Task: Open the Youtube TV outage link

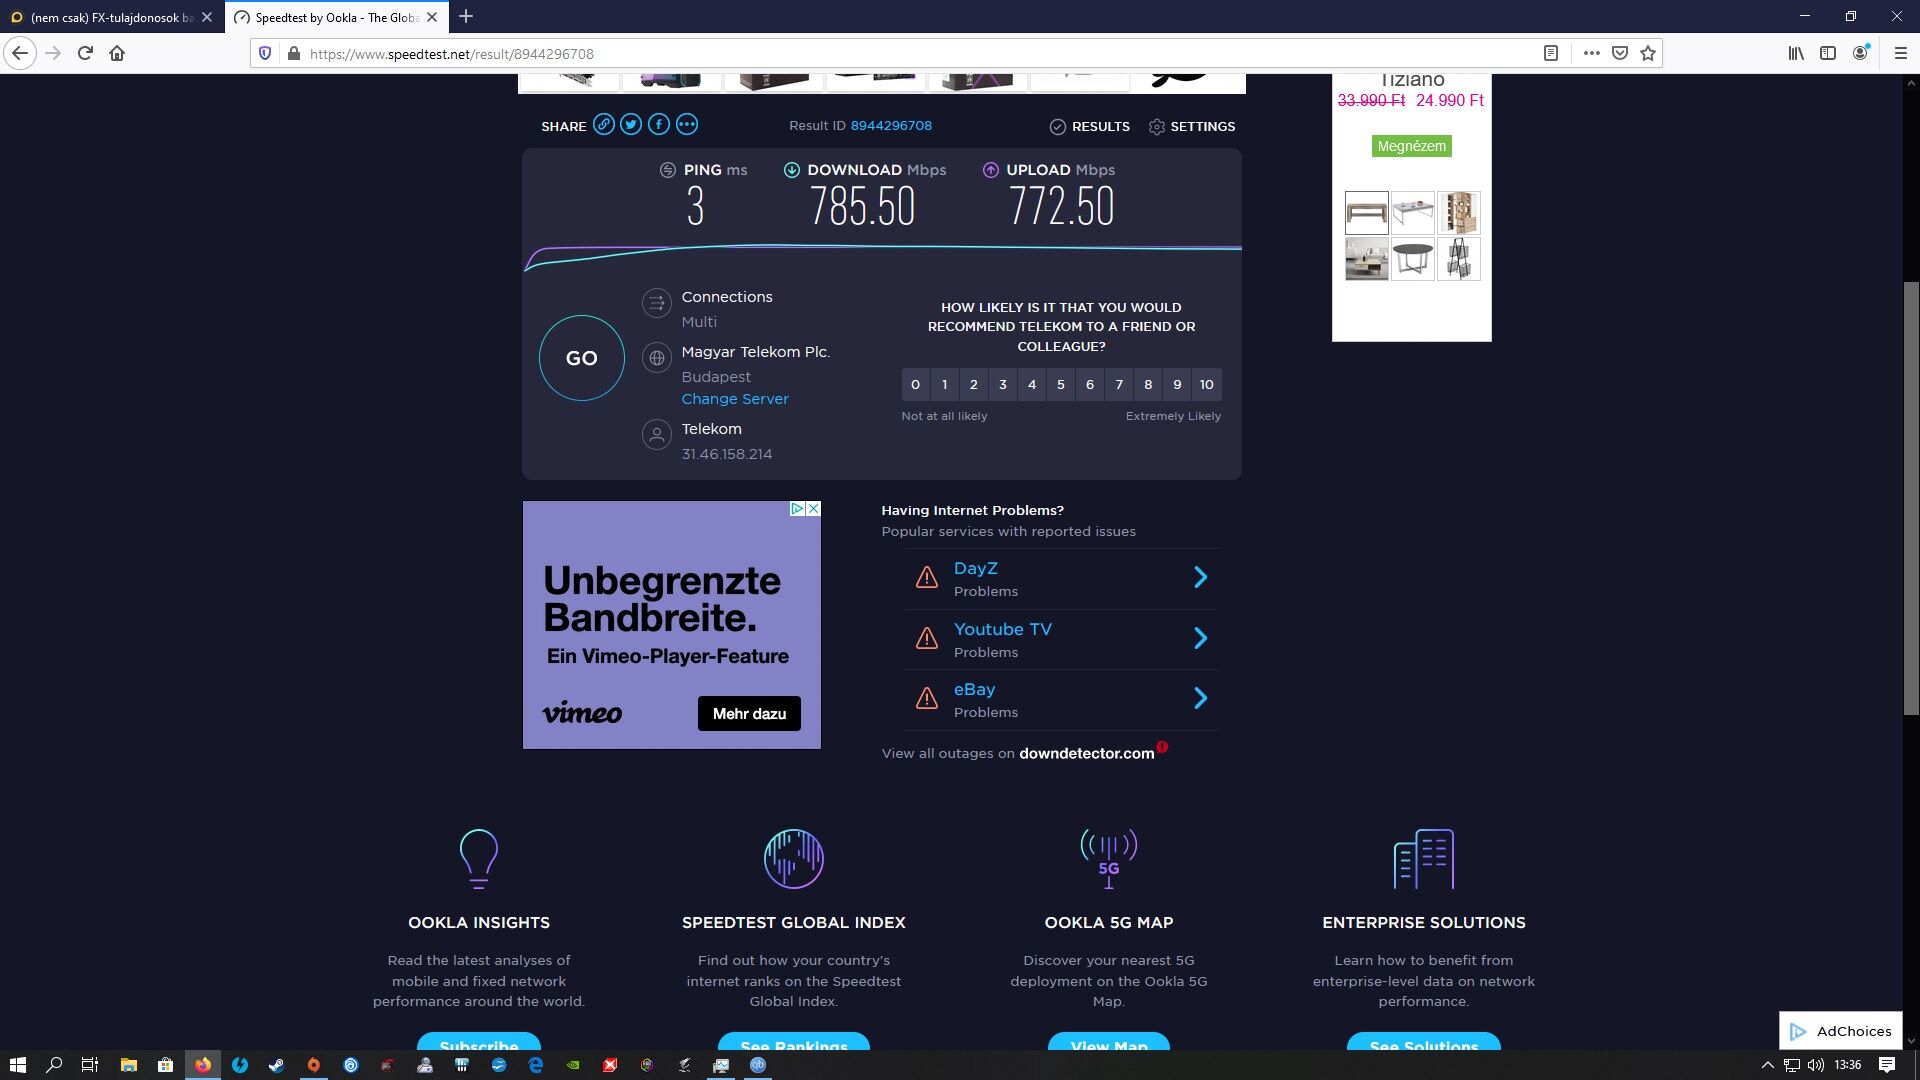Action: coord(1003,630)
